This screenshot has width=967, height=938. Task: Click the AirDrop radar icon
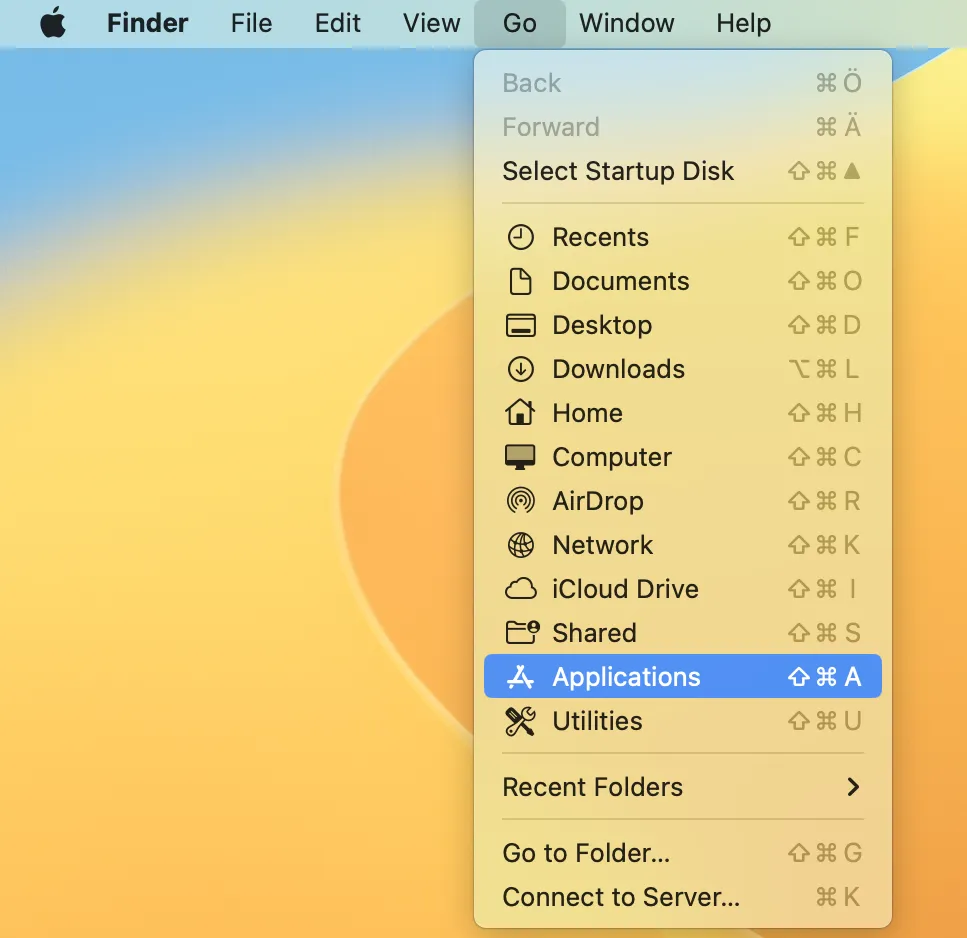click(521, 501)
